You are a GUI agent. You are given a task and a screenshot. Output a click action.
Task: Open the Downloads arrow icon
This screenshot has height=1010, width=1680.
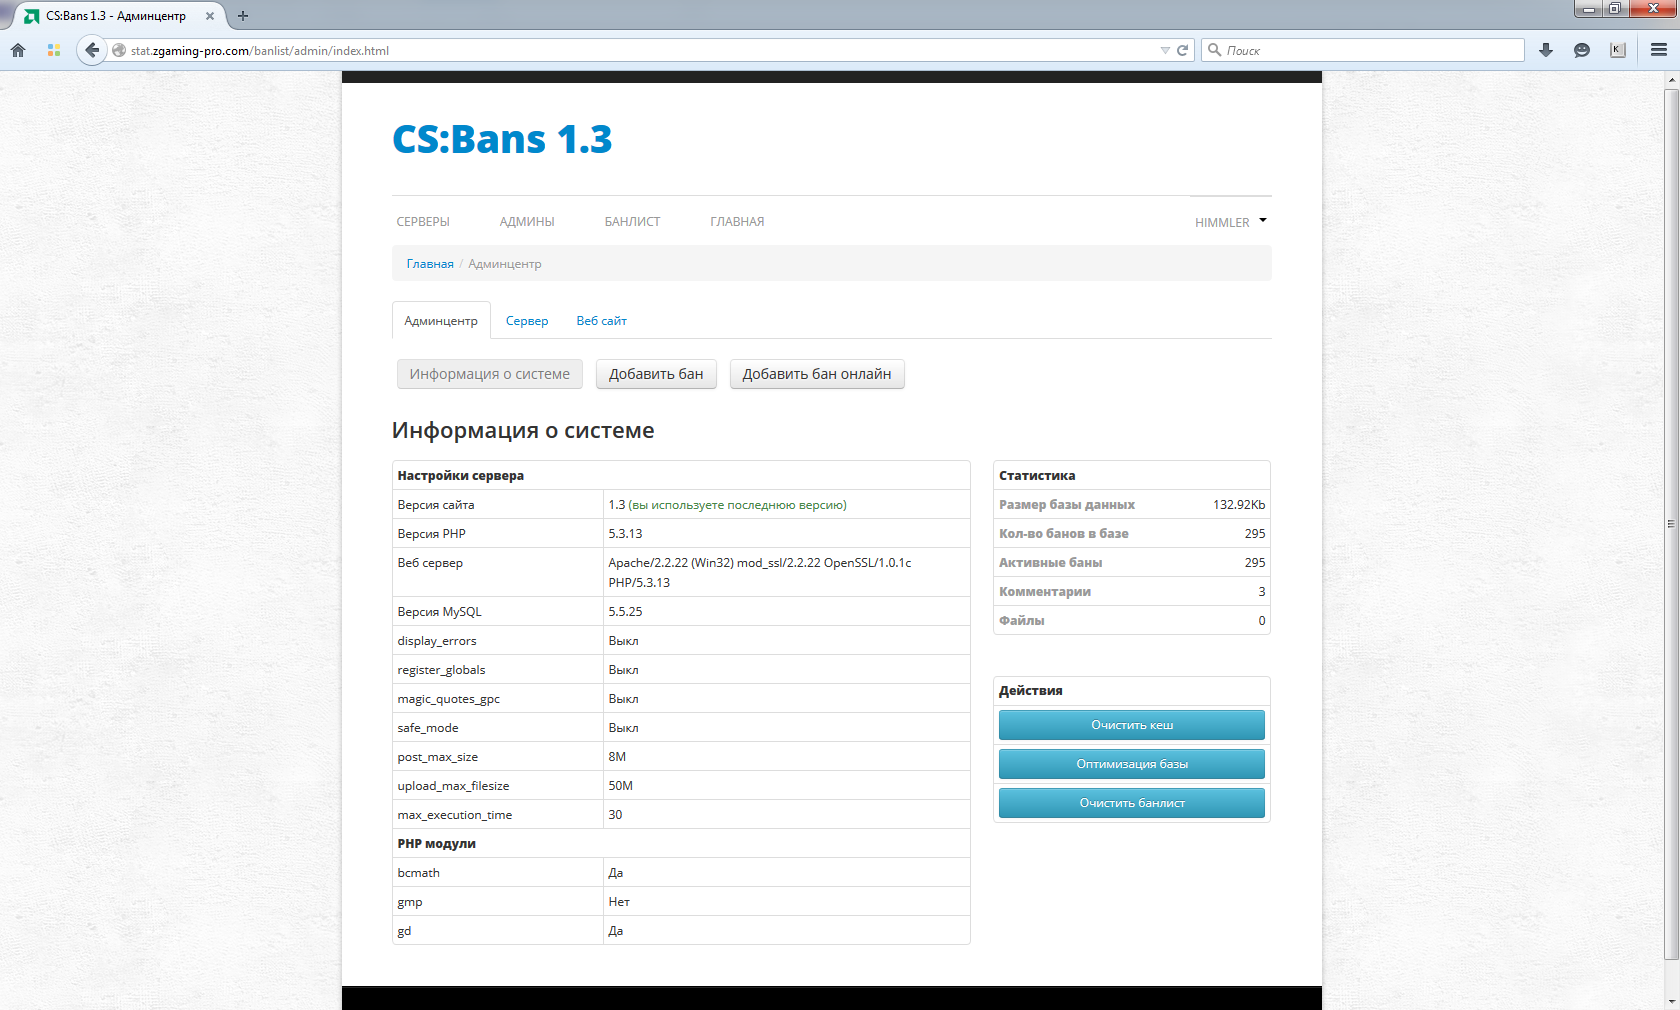pos(1546,50)
